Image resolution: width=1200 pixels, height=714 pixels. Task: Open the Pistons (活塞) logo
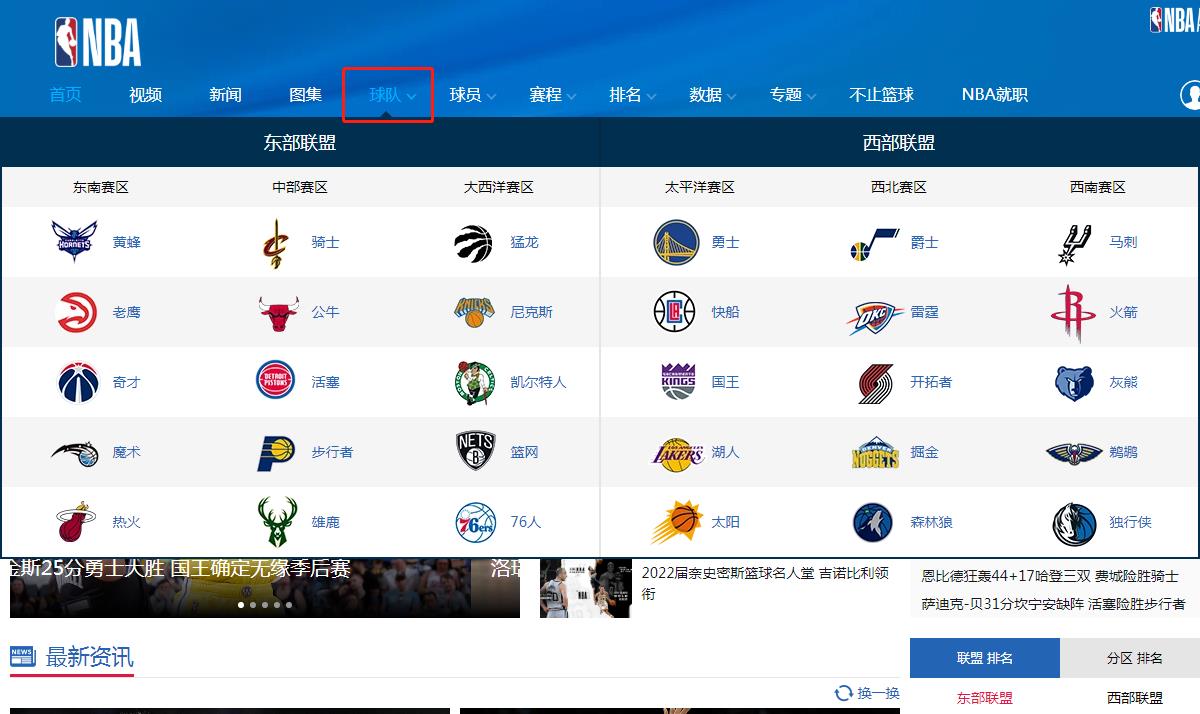[276, 382]
